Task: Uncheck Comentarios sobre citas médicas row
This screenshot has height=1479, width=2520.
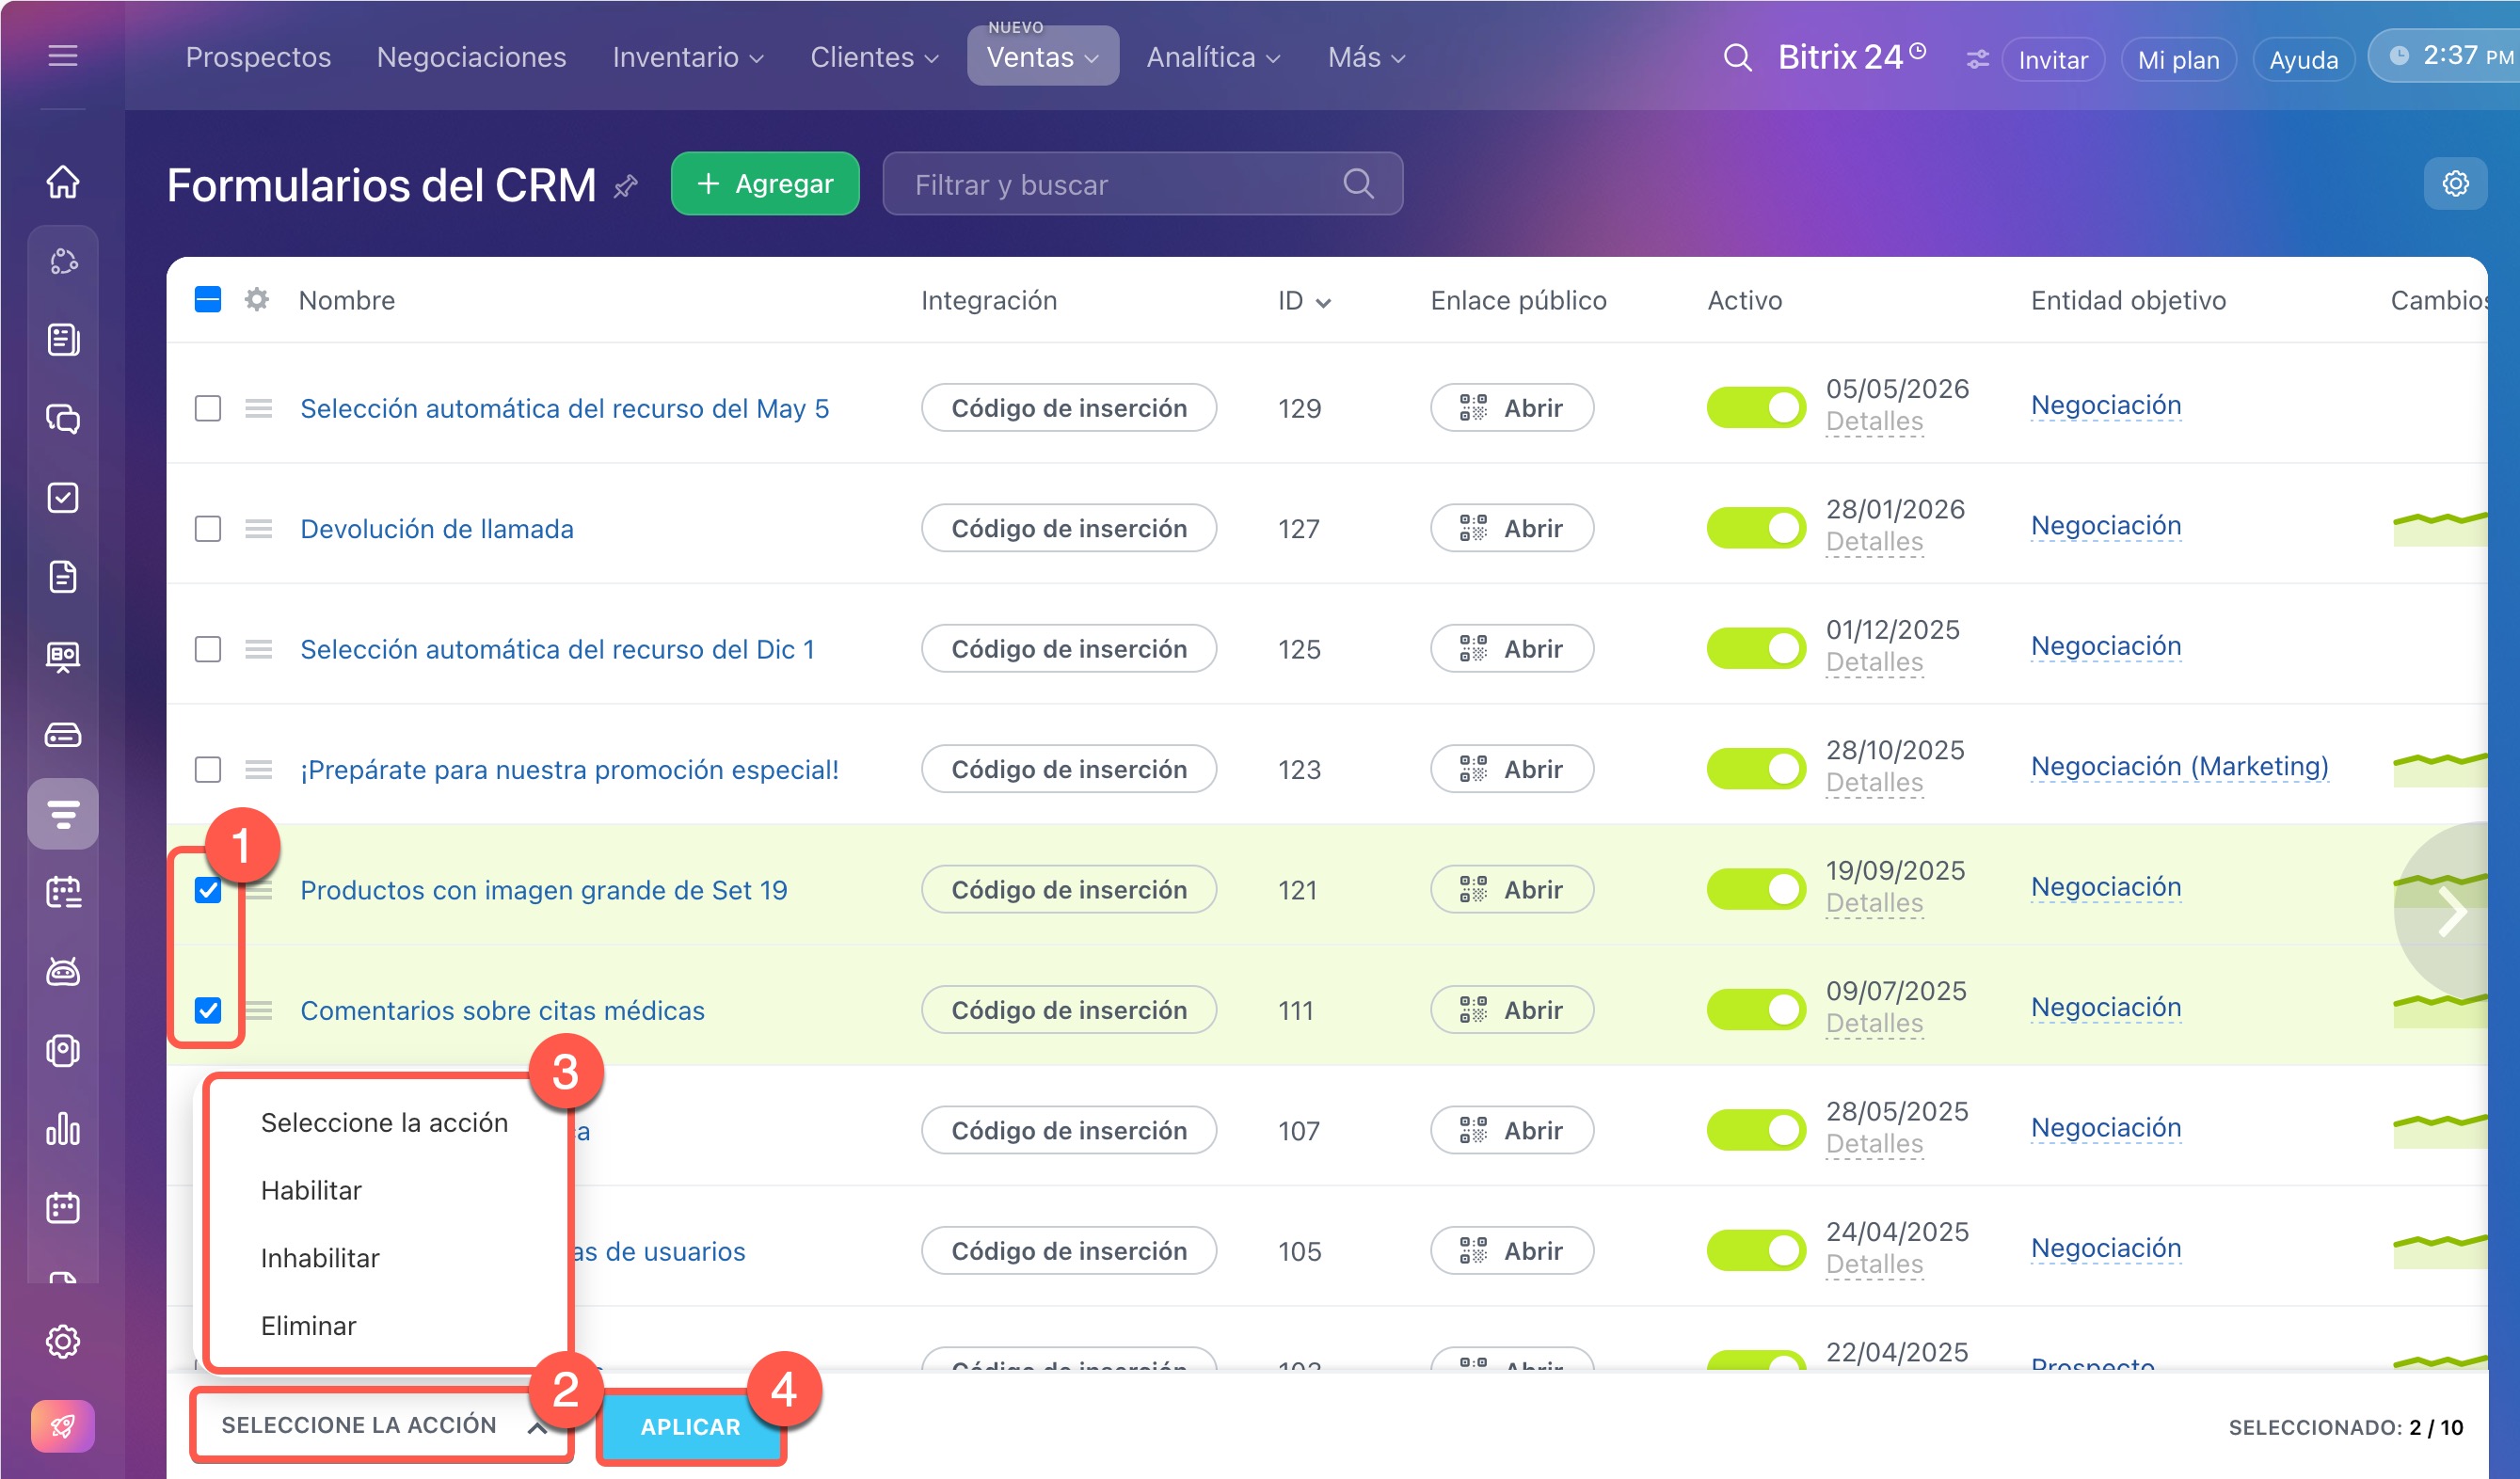Action: pos(208,1010)
